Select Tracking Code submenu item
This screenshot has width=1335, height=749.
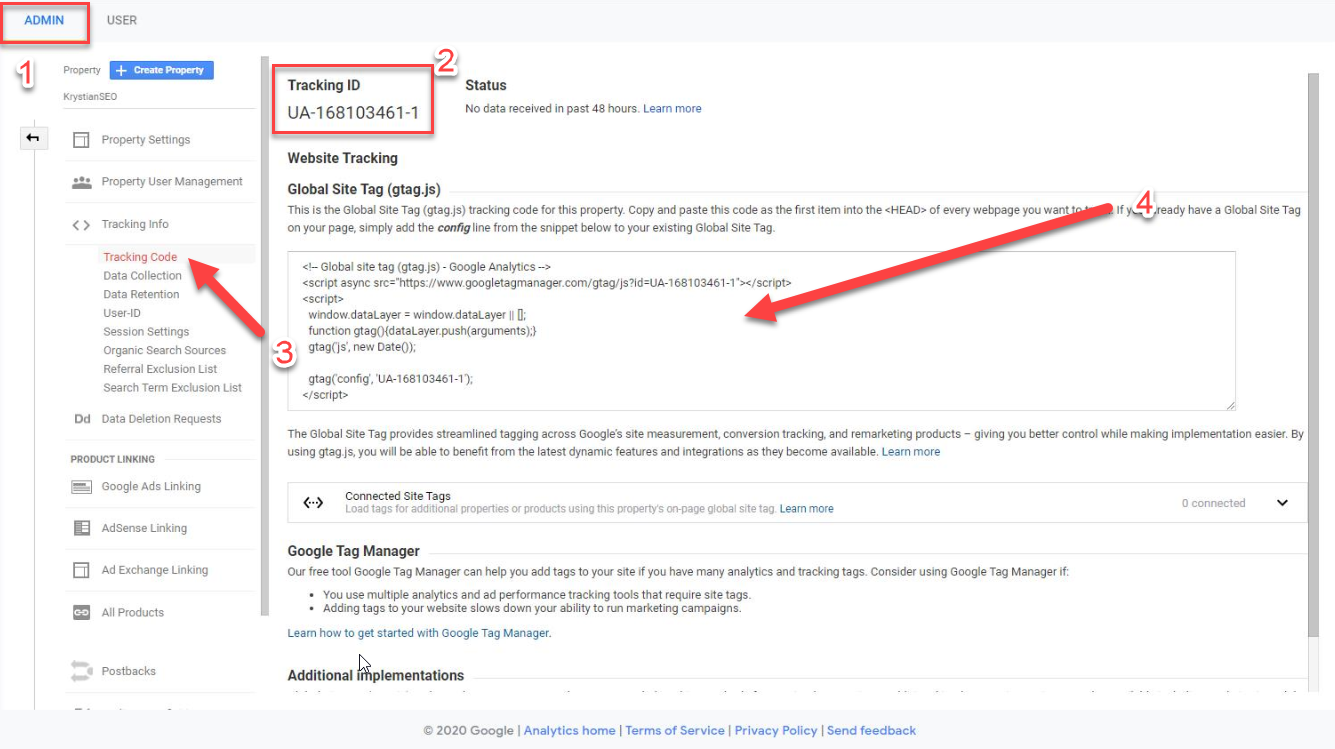point(140,257)
